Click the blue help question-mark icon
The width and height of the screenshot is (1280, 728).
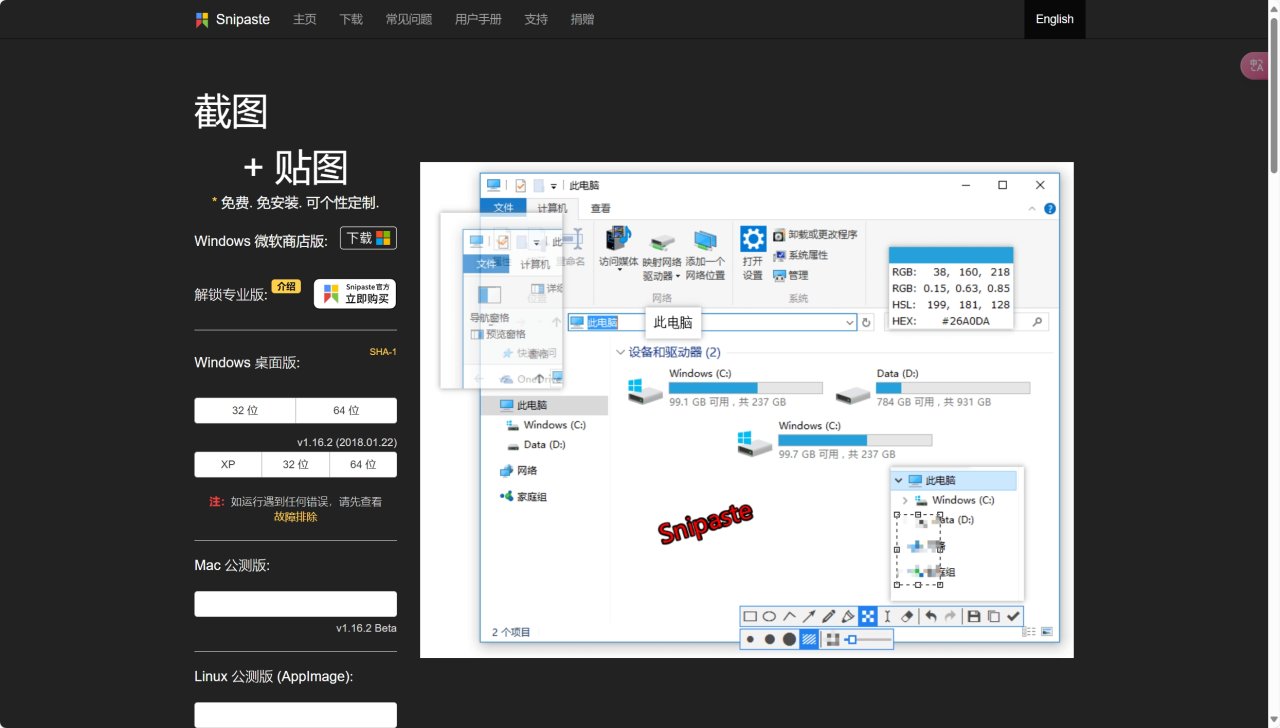1049,209
